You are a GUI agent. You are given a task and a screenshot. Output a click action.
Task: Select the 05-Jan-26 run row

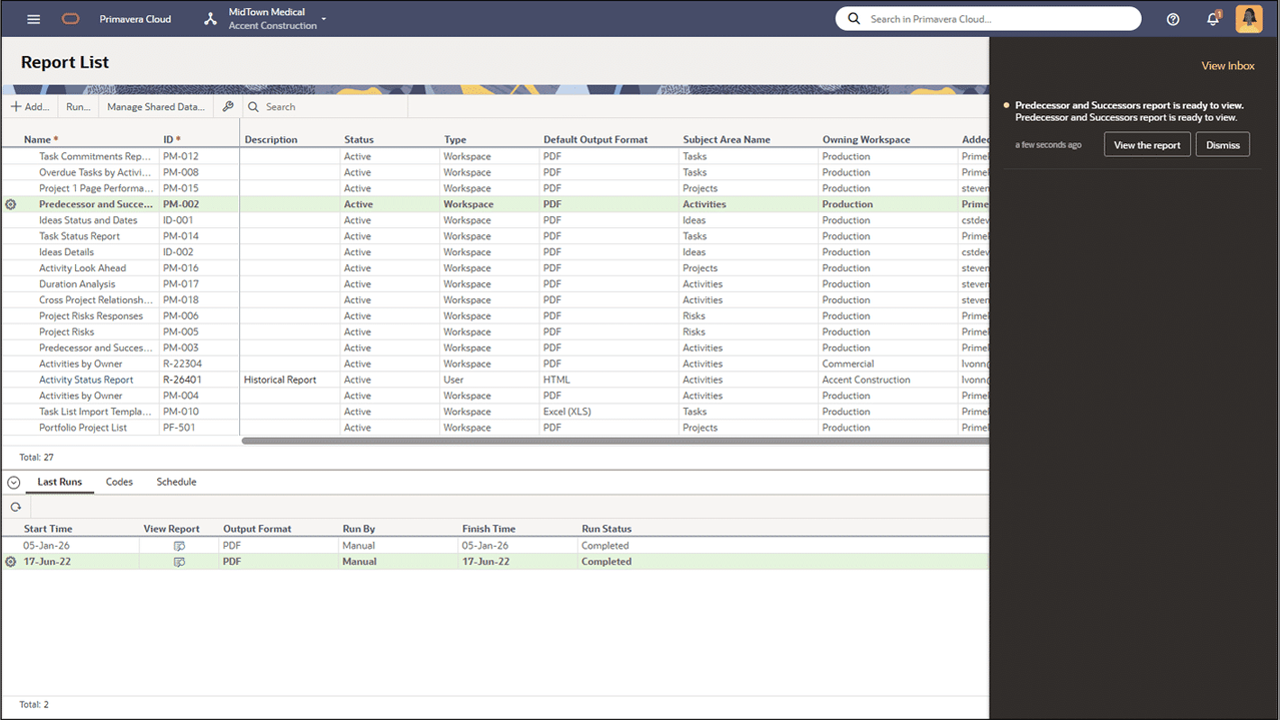point(47,545)
